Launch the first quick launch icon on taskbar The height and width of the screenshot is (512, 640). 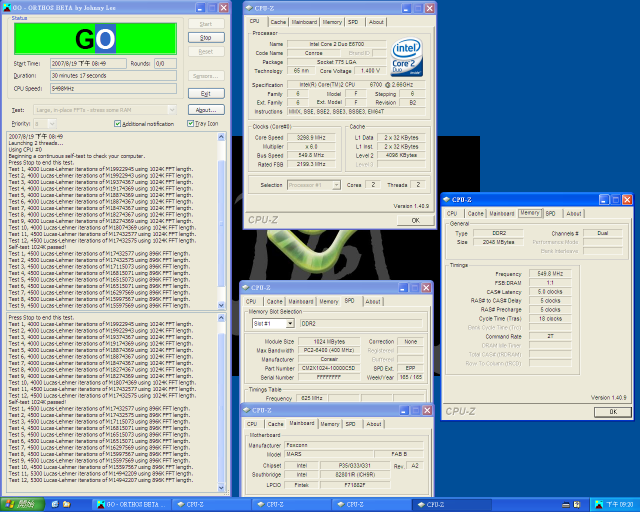55,505
